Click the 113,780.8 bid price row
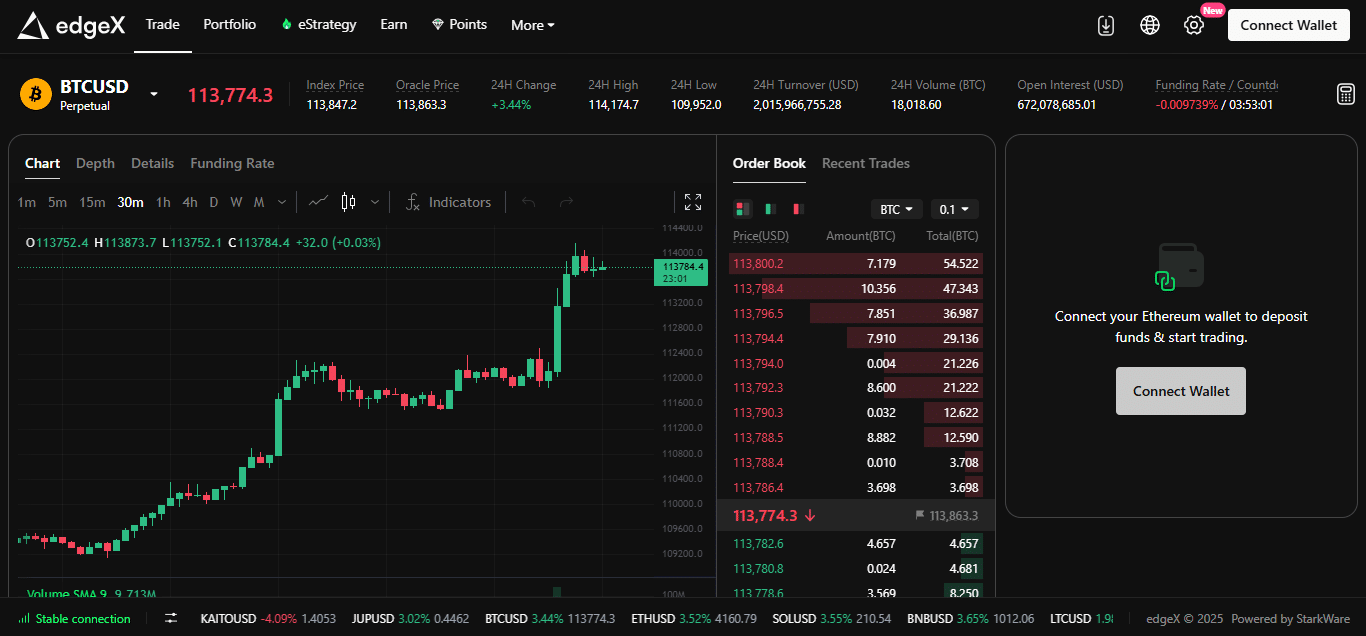Viewport: 1366px width, 636px height. coord(857,569)
